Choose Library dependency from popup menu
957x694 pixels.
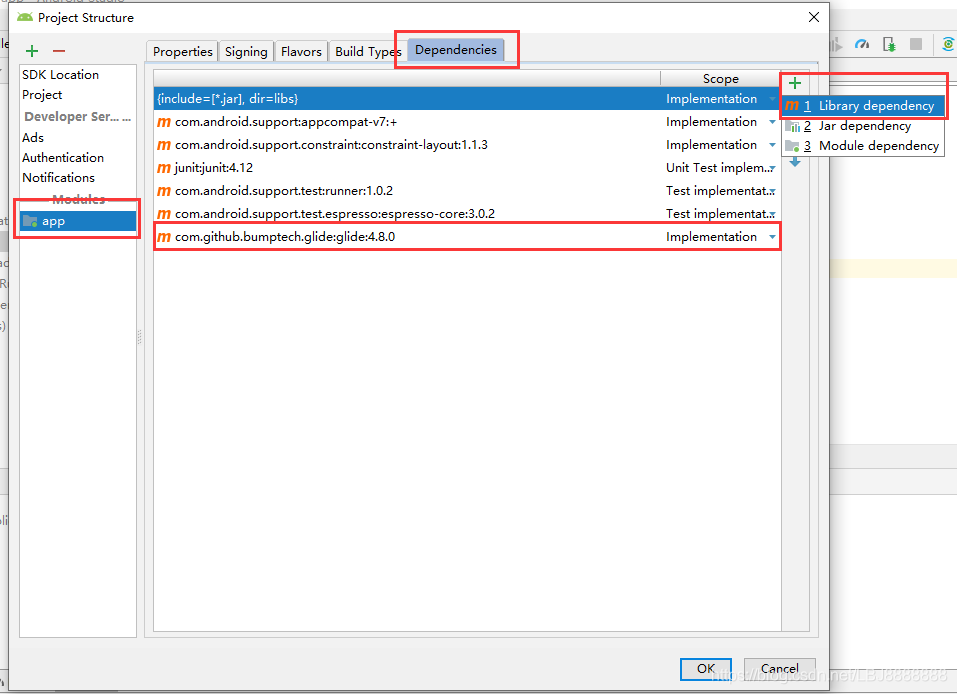(x=863, y=106)
